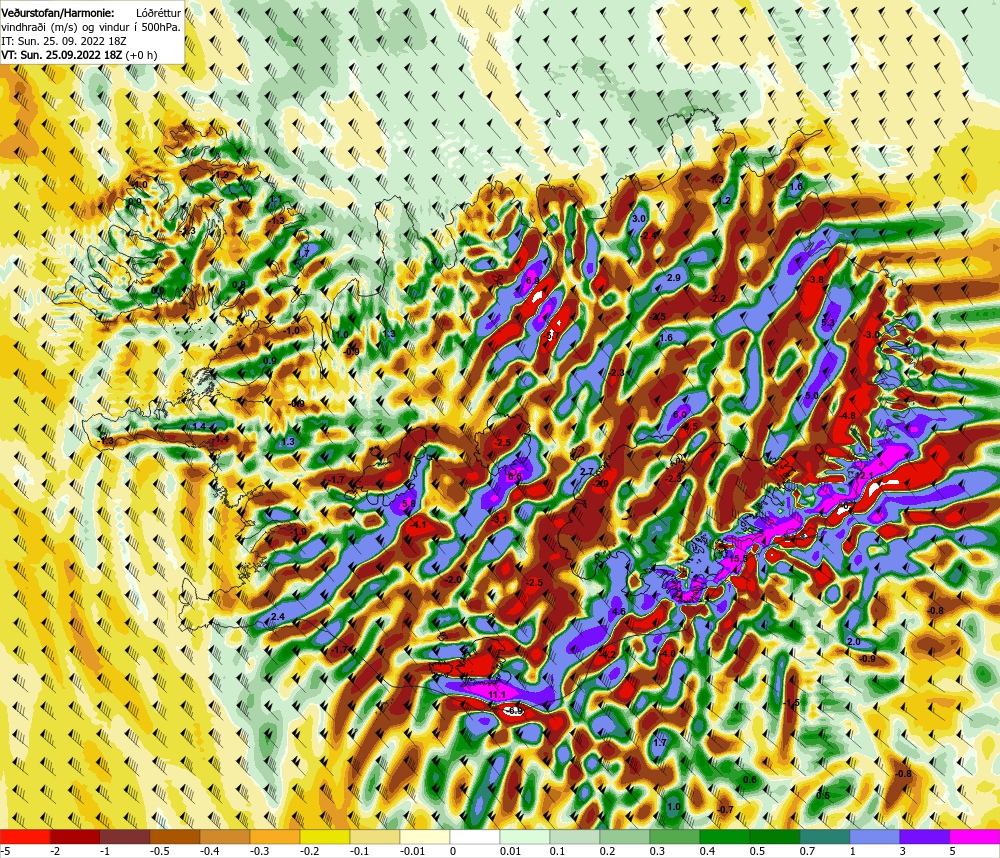Click the brown legend swatch above -0.5
This screenshot has height=858, width=1000.
pyautogui.click(x=175, y=836)
